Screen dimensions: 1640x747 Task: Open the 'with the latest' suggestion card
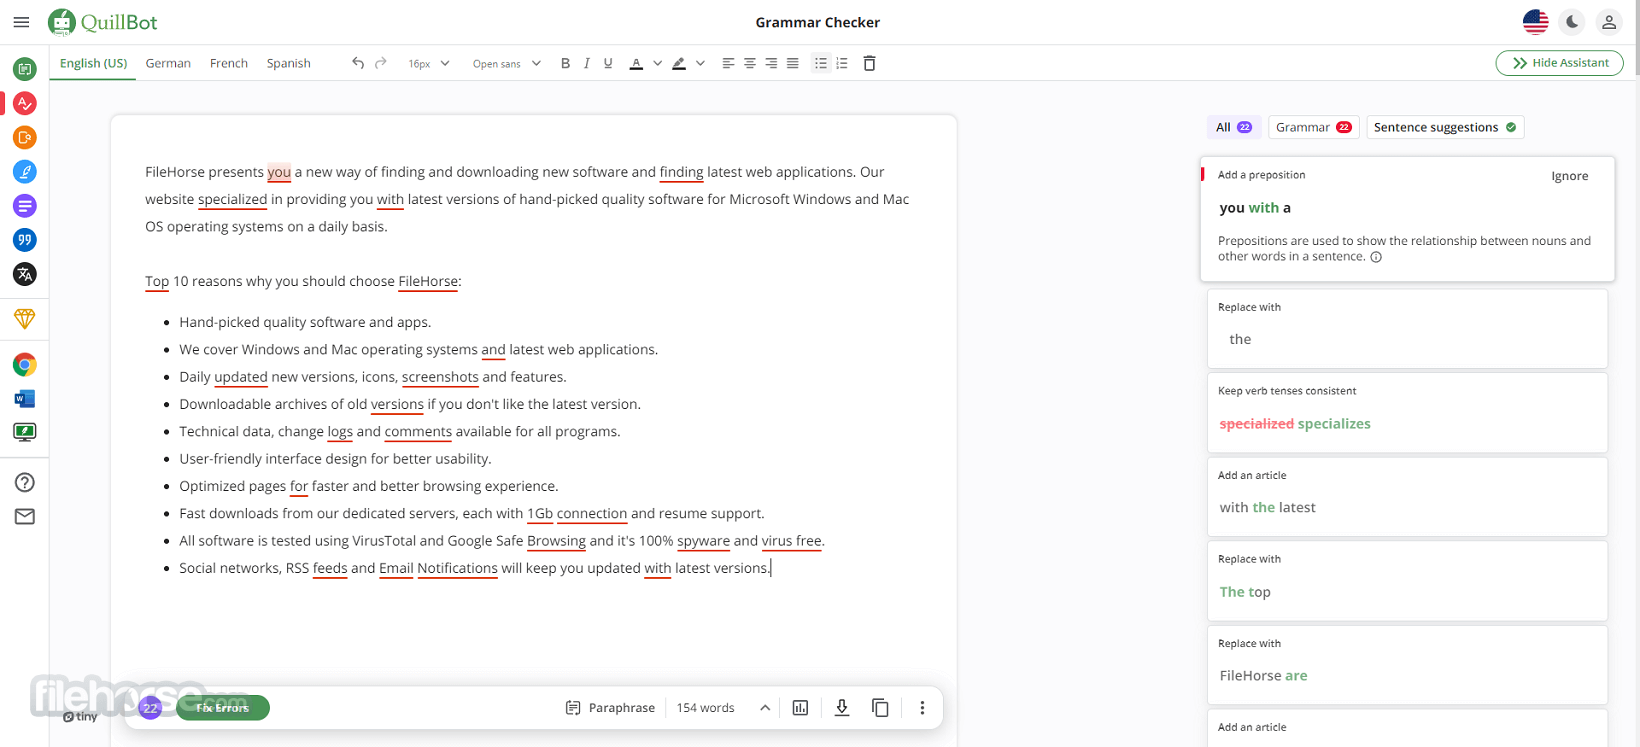click(1407, 496)
